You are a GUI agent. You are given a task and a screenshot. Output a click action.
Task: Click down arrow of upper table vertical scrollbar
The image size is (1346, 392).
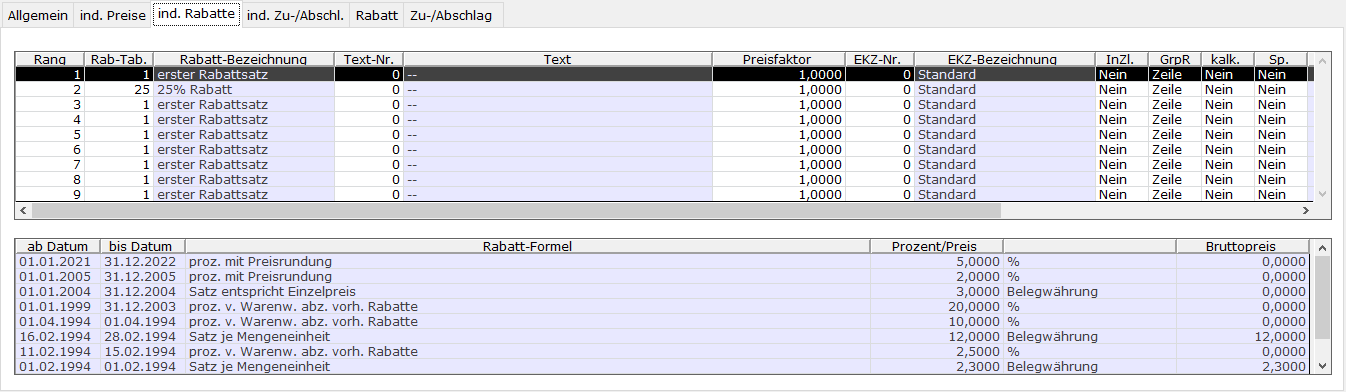point(1323,194)
